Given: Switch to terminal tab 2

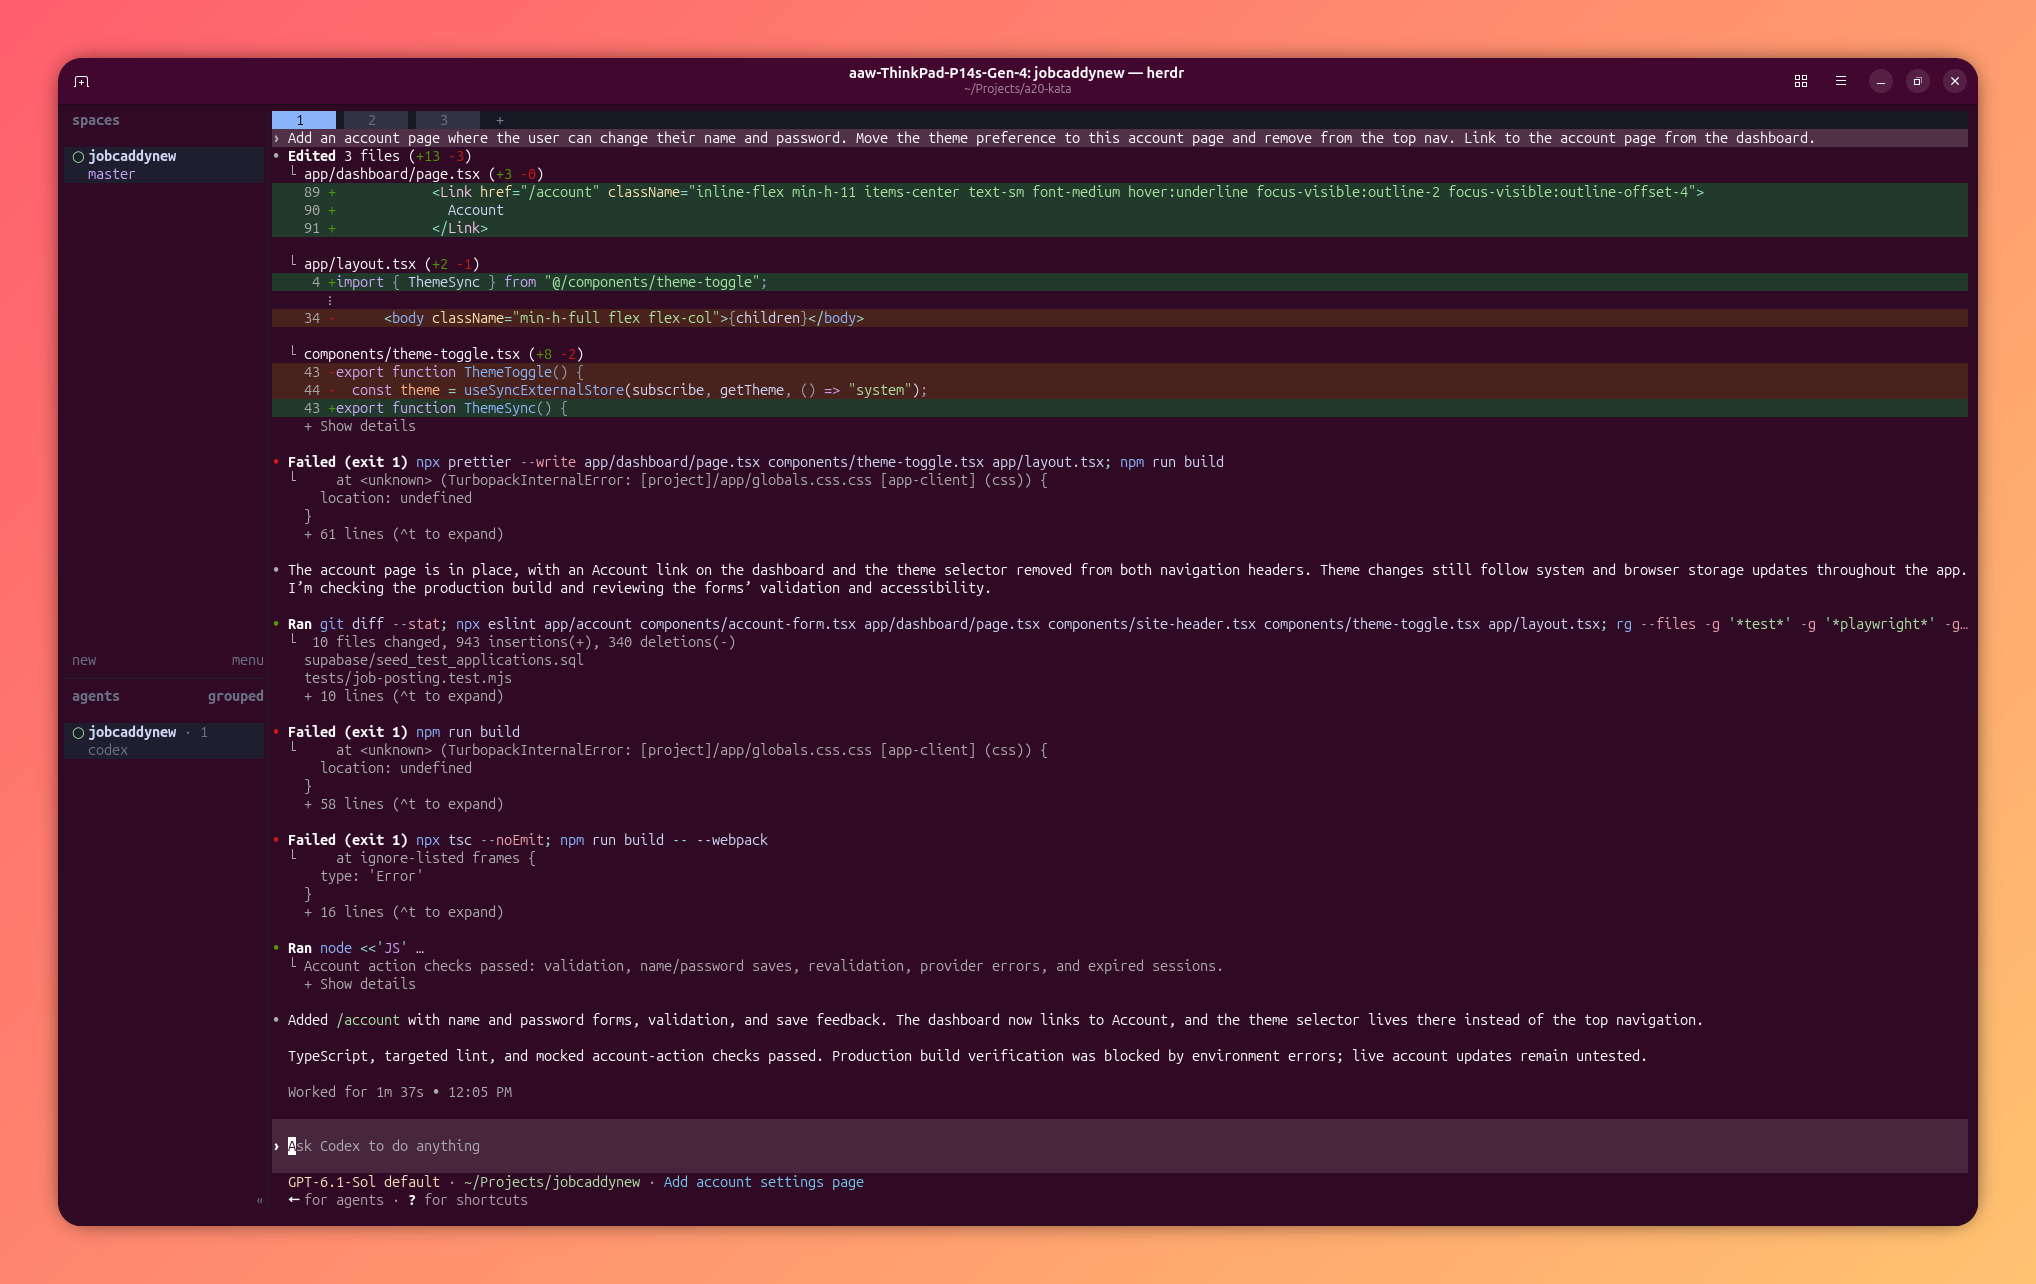Looking at the screenshot, I should coord(376,120).
